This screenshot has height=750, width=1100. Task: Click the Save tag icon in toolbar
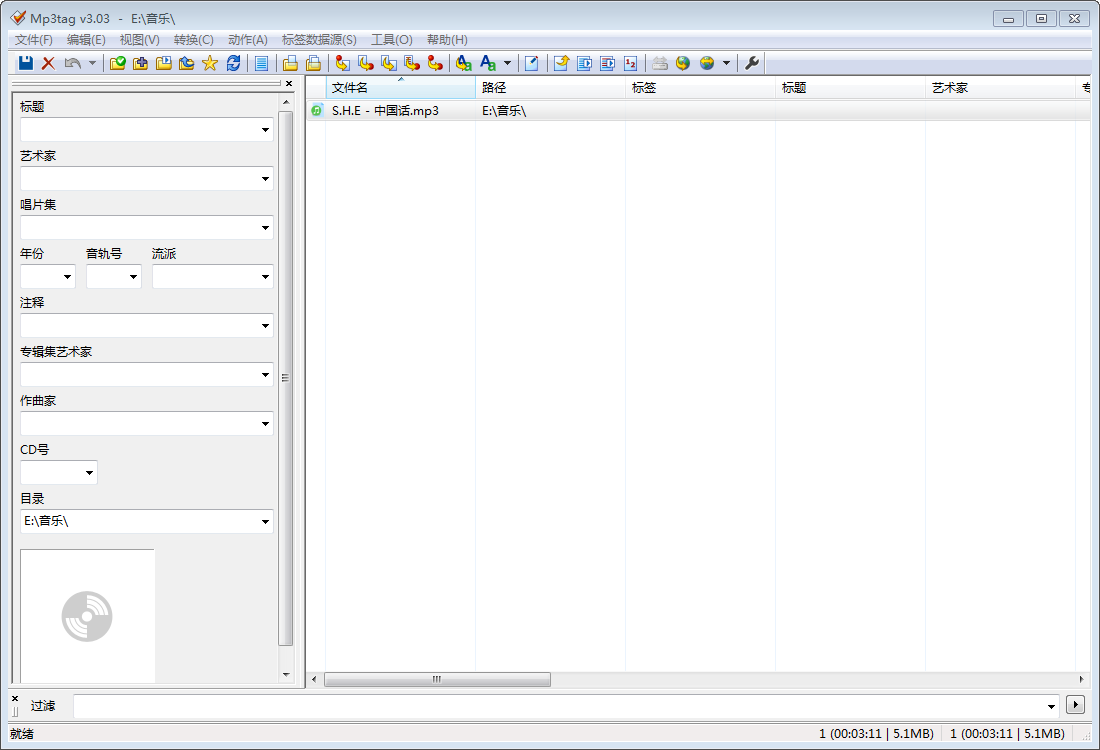[26, 63]
